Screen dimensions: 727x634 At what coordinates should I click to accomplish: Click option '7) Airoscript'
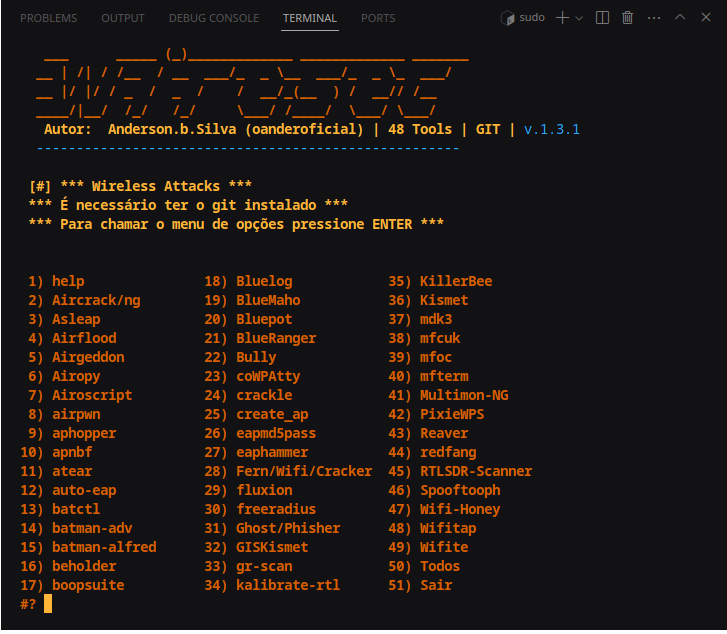pos(80,395)
